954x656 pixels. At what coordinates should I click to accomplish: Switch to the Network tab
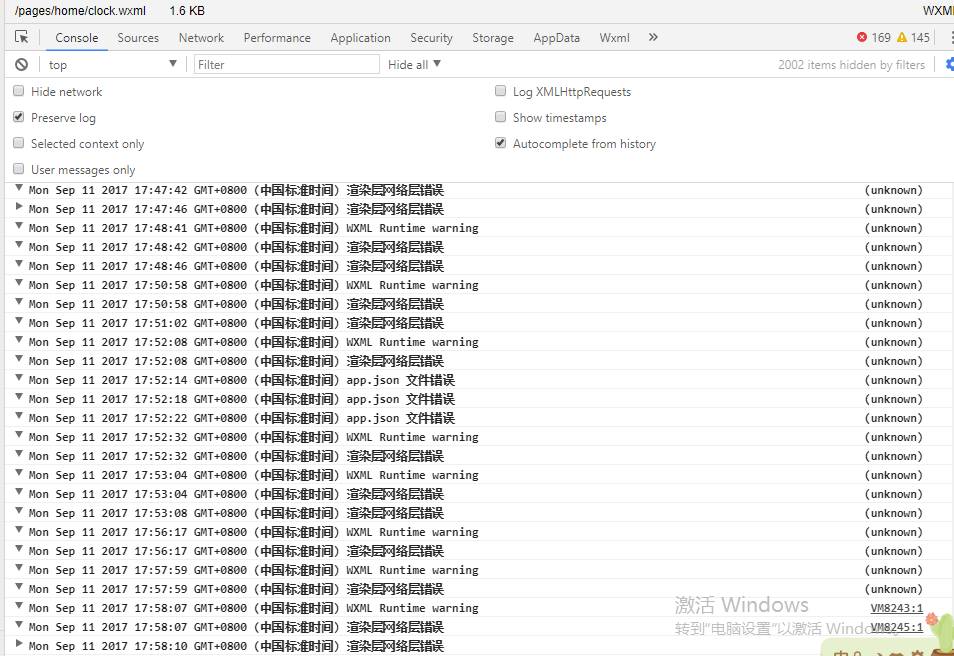[201, 37]
